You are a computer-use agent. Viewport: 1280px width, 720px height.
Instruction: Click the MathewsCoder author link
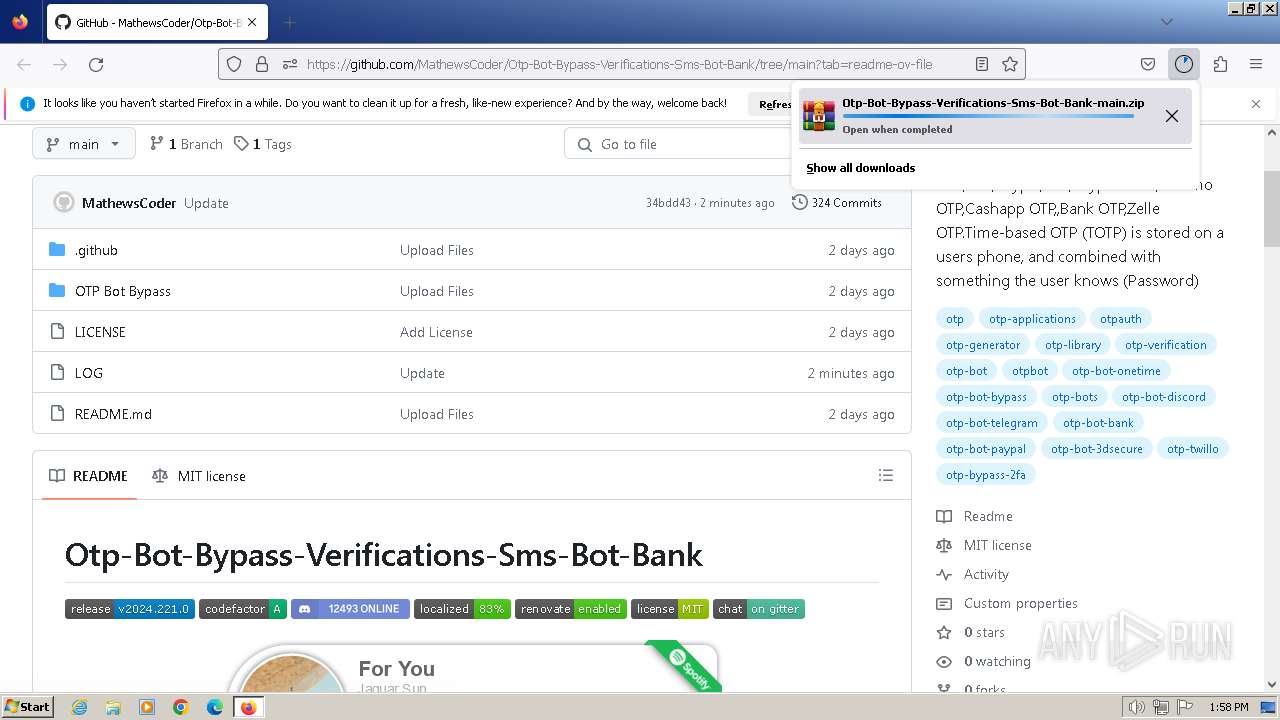tap(129, 203)
